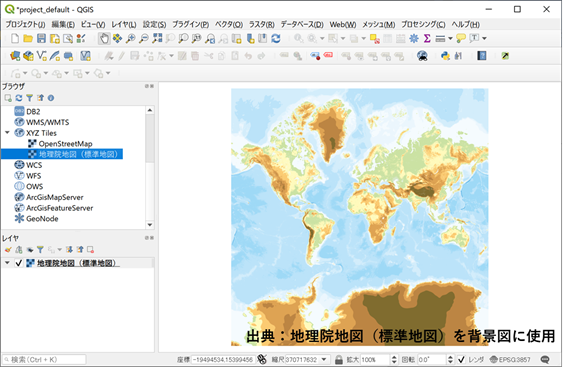Refresh the map canvas with blue arrows icon
Screen dimensions: 565x367
tap(276, 38)
